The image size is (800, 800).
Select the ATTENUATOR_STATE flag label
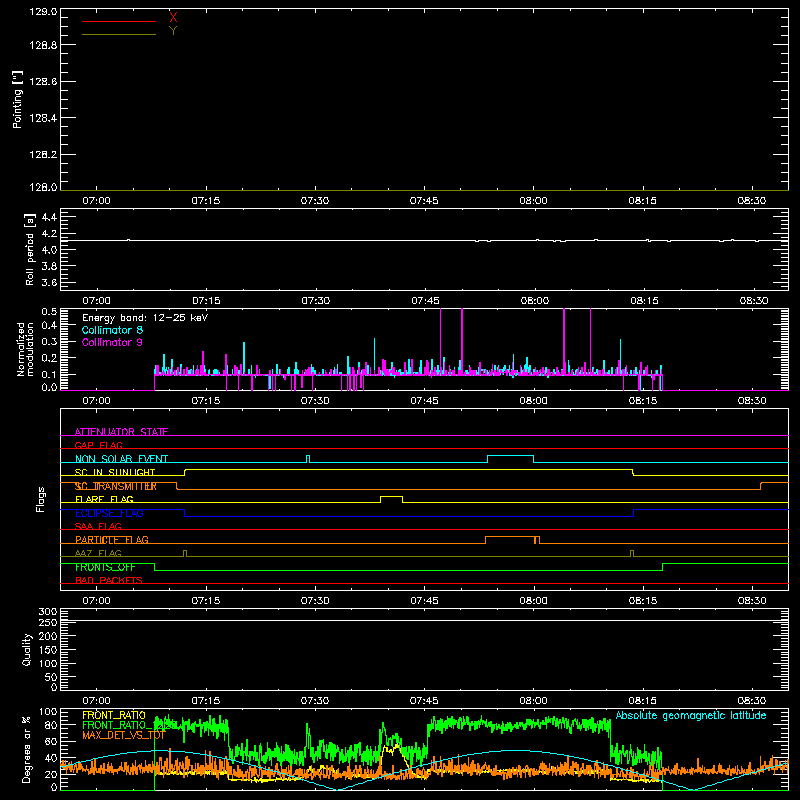[121, 432]
